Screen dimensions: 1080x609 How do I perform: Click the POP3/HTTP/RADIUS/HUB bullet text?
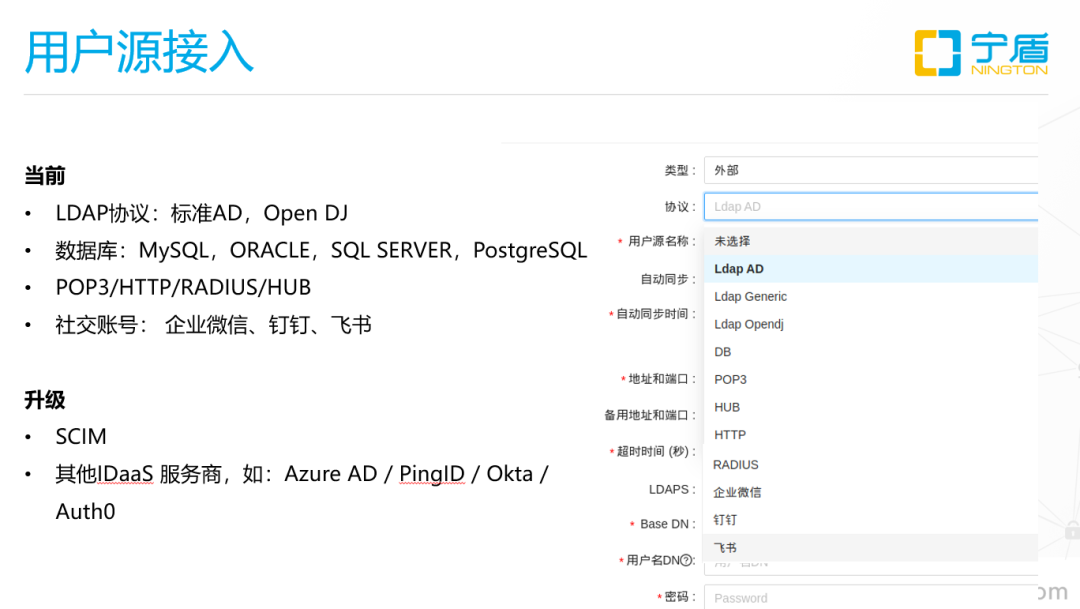[x=183, y=287]
